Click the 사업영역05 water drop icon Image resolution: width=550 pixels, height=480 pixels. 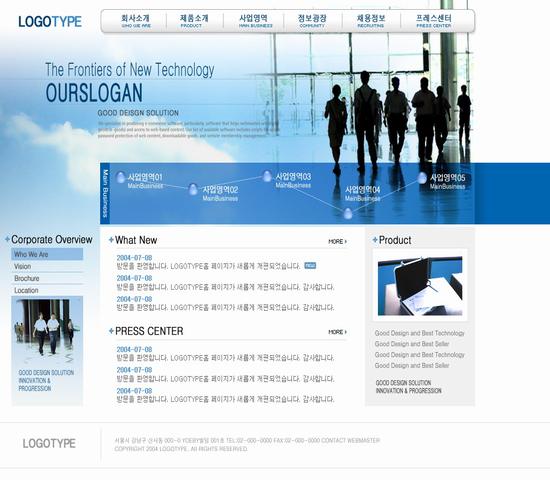[422, 178]
